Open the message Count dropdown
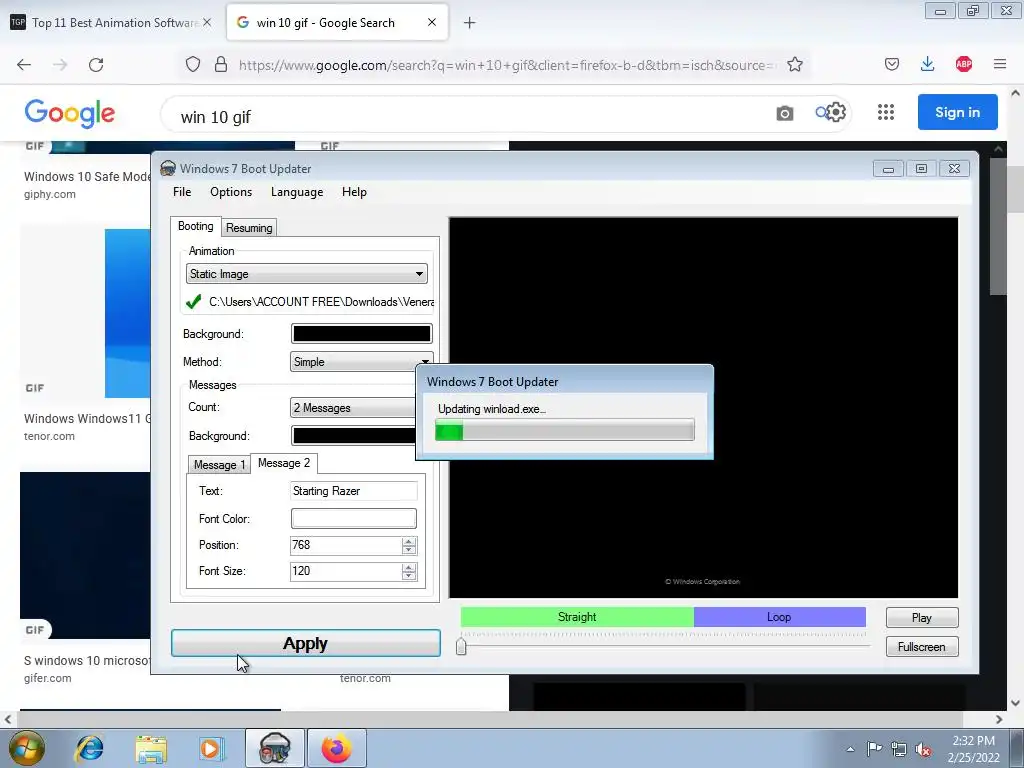This screenshot has width=1024, height=768. [x=353, y=408]
